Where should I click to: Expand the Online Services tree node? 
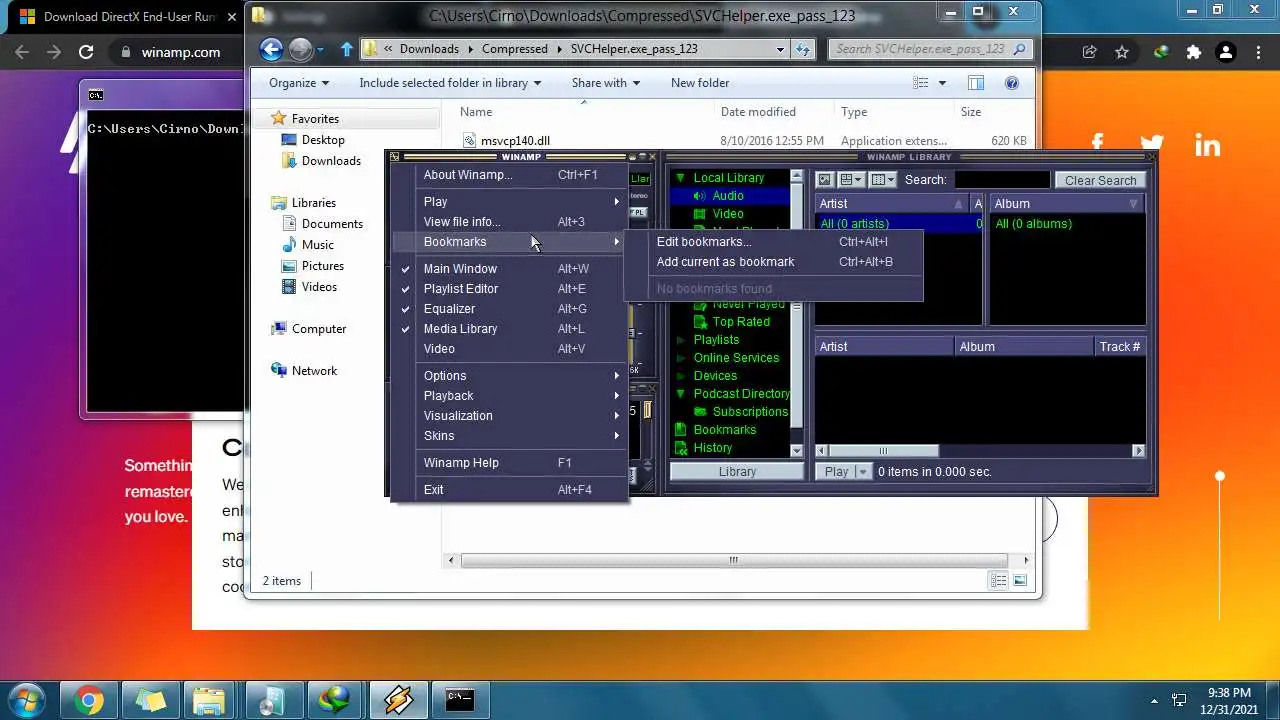pyautogui.click(x=680, y=358)
